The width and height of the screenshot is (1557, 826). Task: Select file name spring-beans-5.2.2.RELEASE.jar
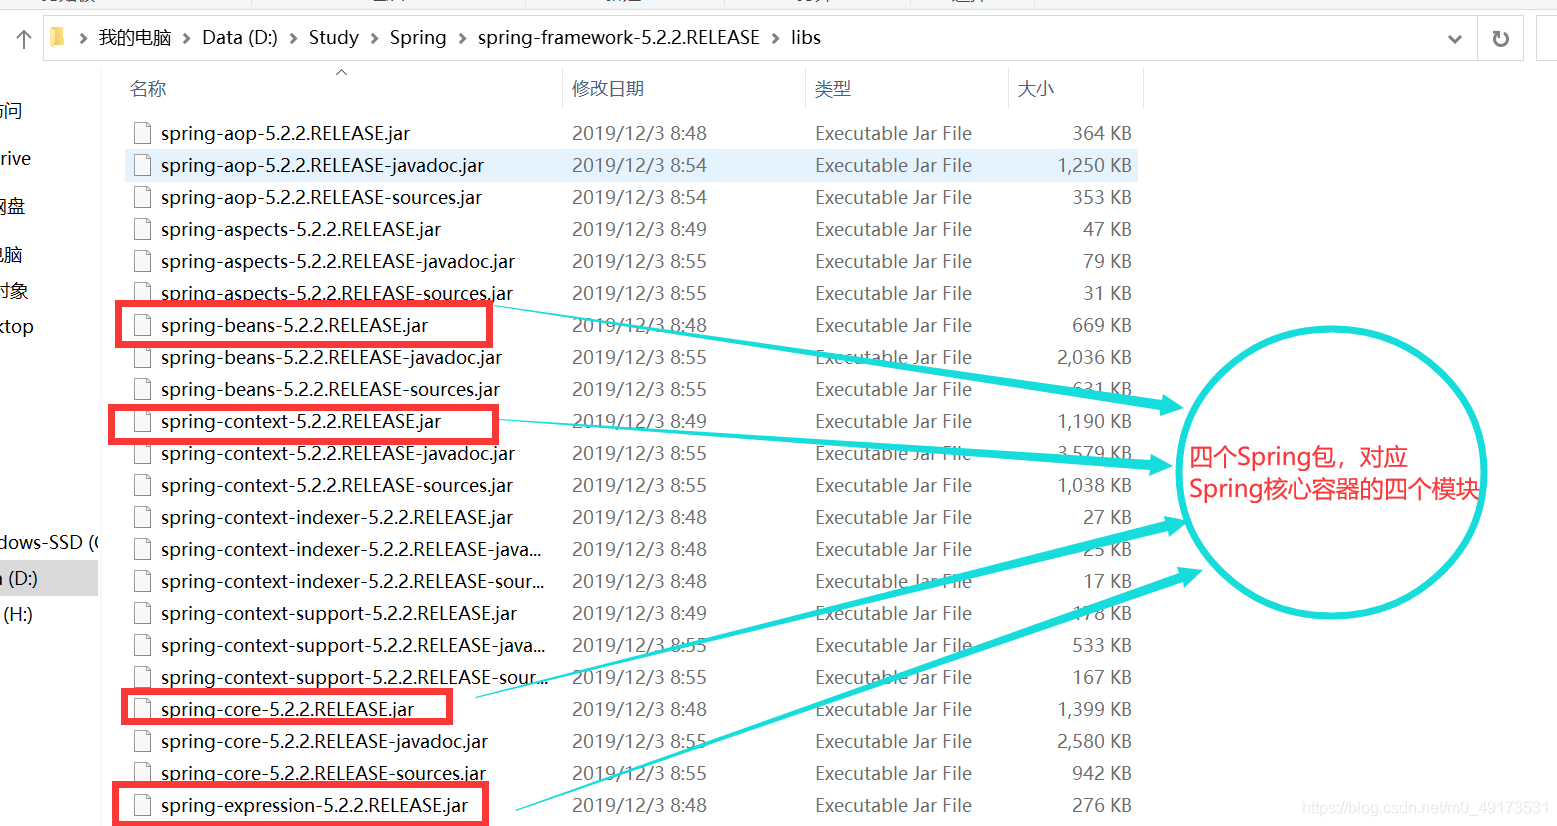(294, 325)
